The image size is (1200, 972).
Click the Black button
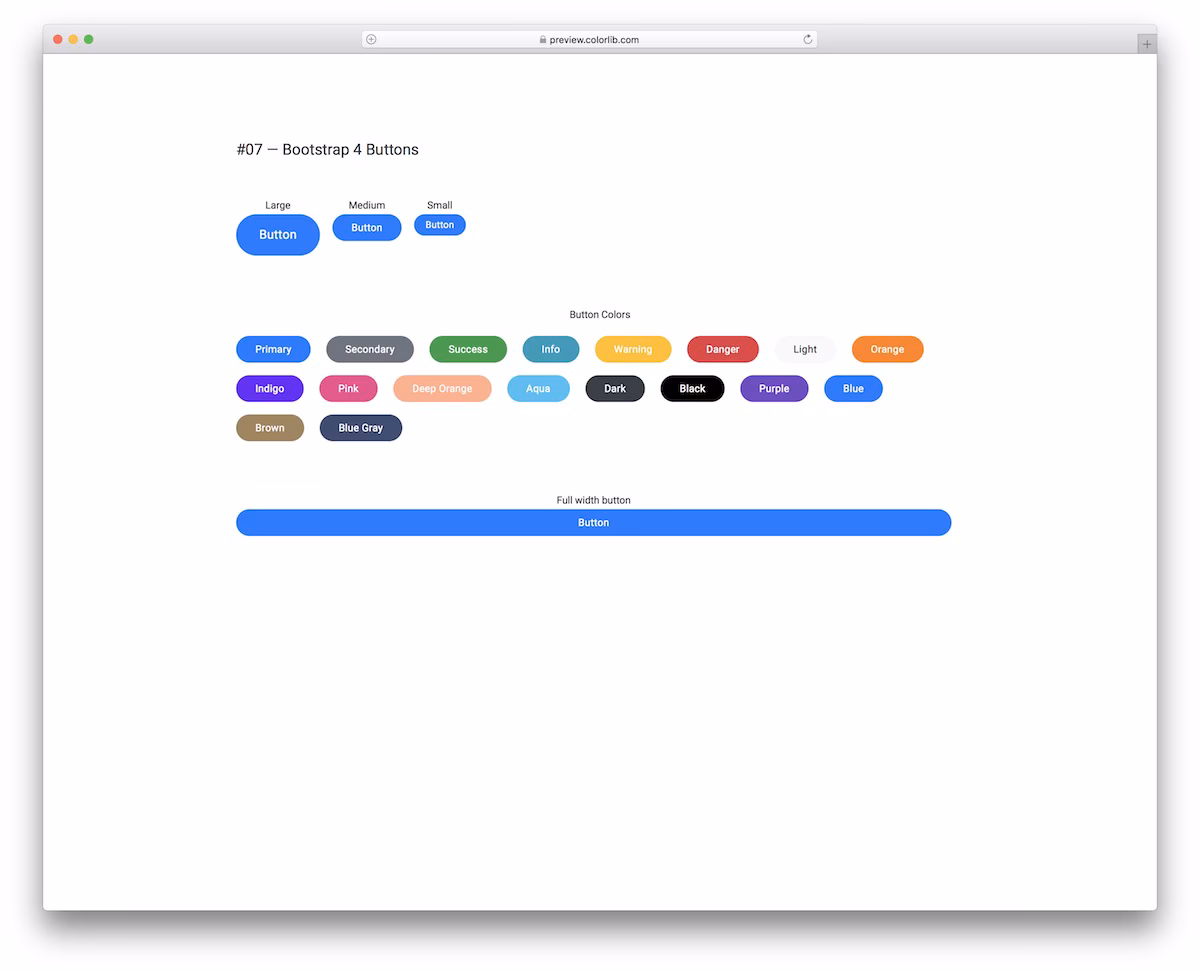point(692,388)
